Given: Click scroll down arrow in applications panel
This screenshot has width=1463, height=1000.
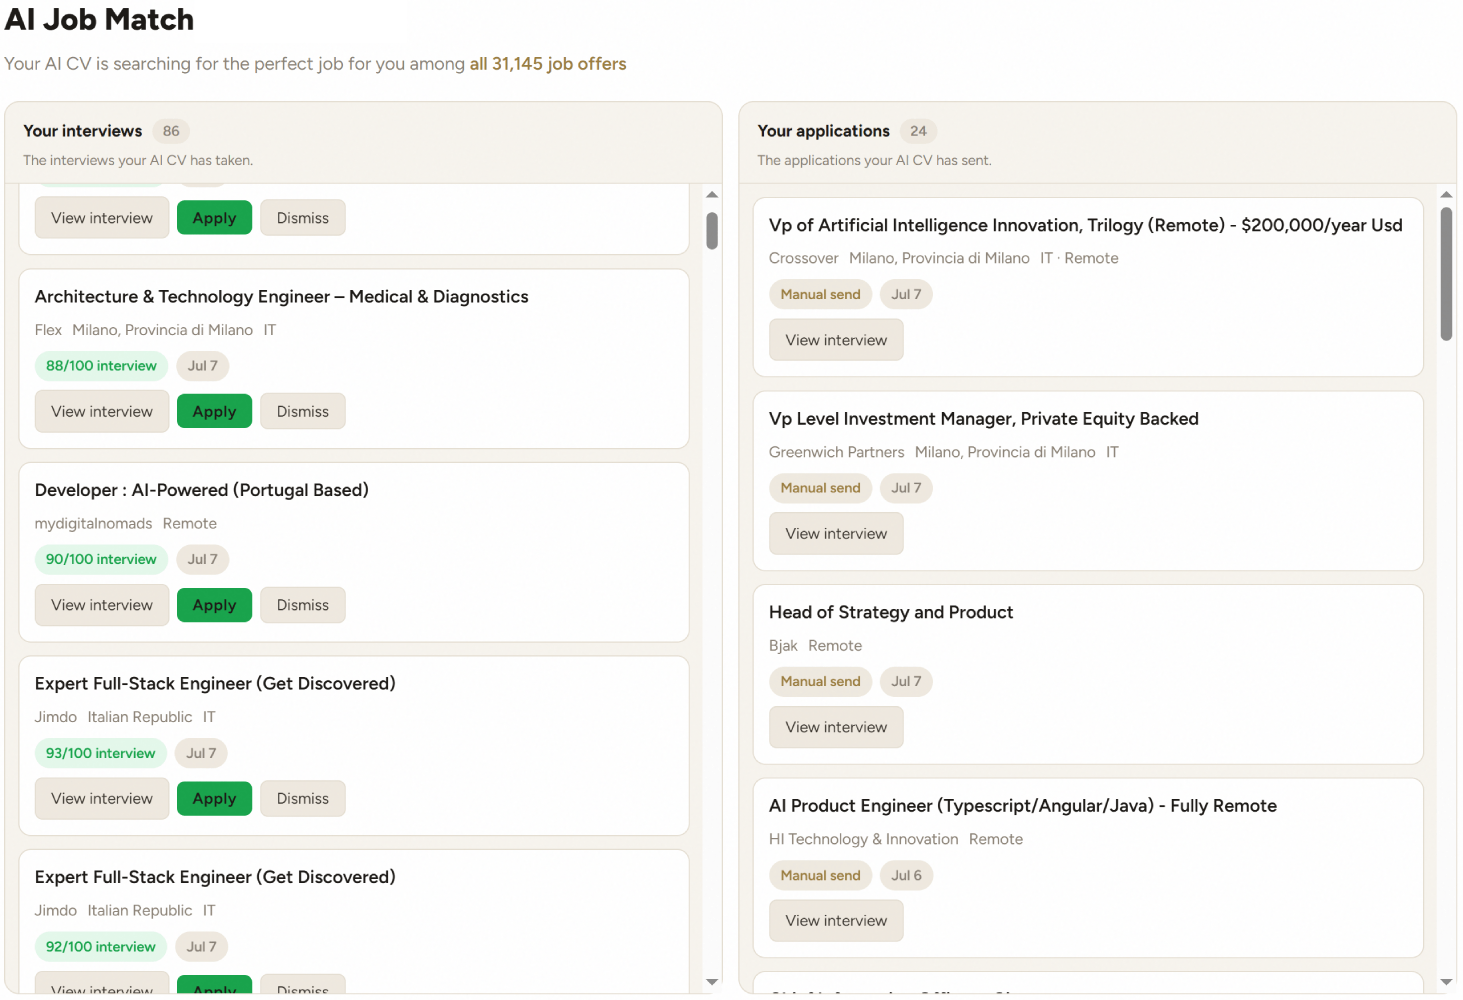Looking at the screenshot, I should click(1446, 982).
